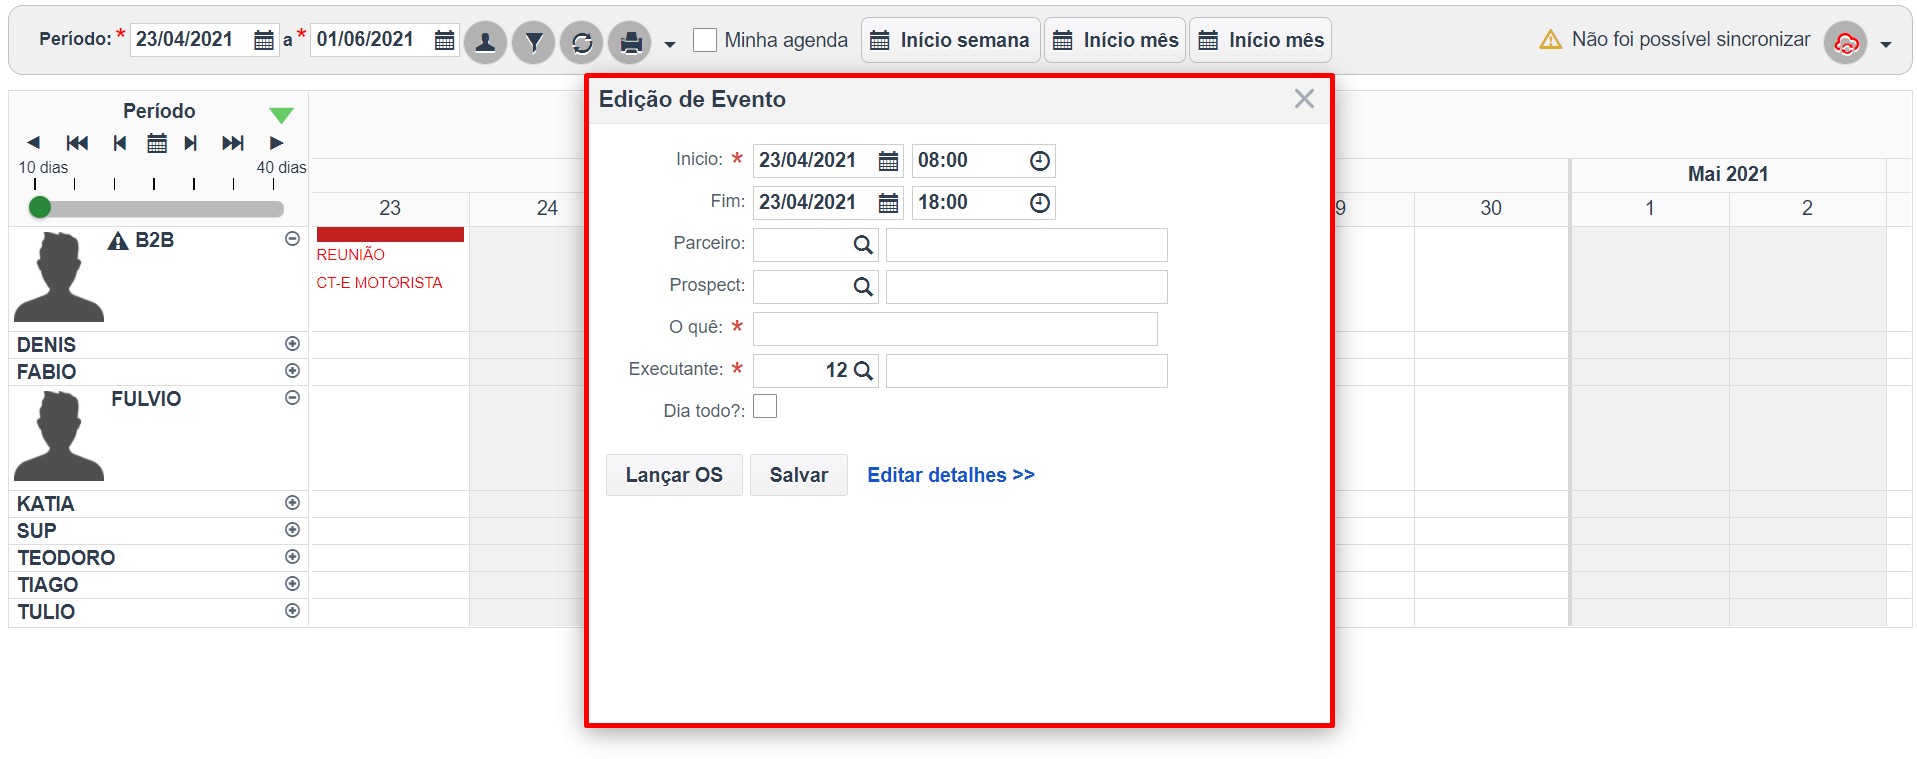Collapse the Período panel green triangle
Screen dimensions: 1917x759
281,115
